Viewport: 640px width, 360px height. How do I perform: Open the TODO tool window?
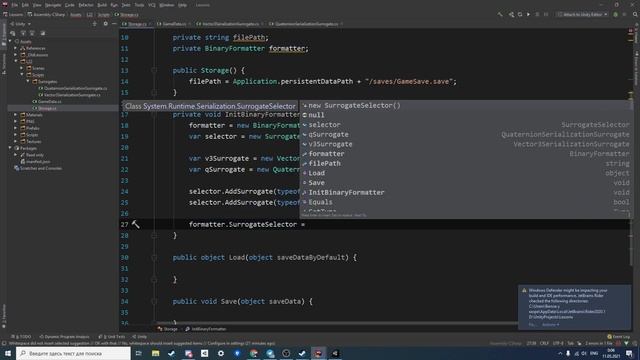tap(22, 337)
